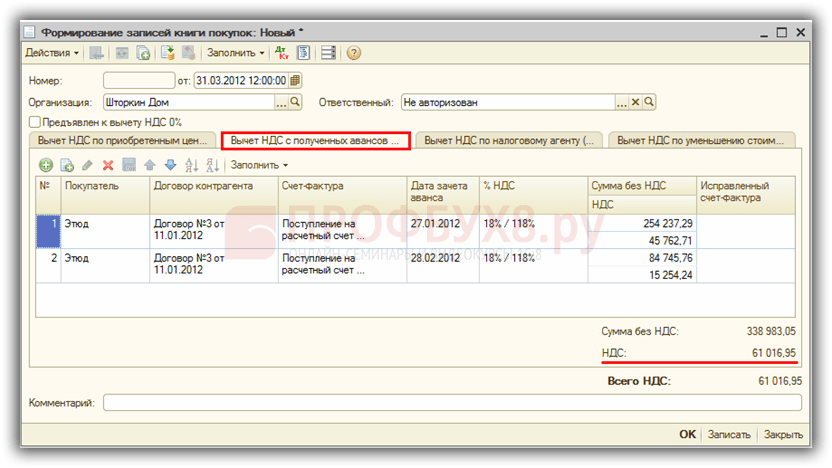
Task: Click the ellipsis select button for Ответственный
Action: (622, 102)
